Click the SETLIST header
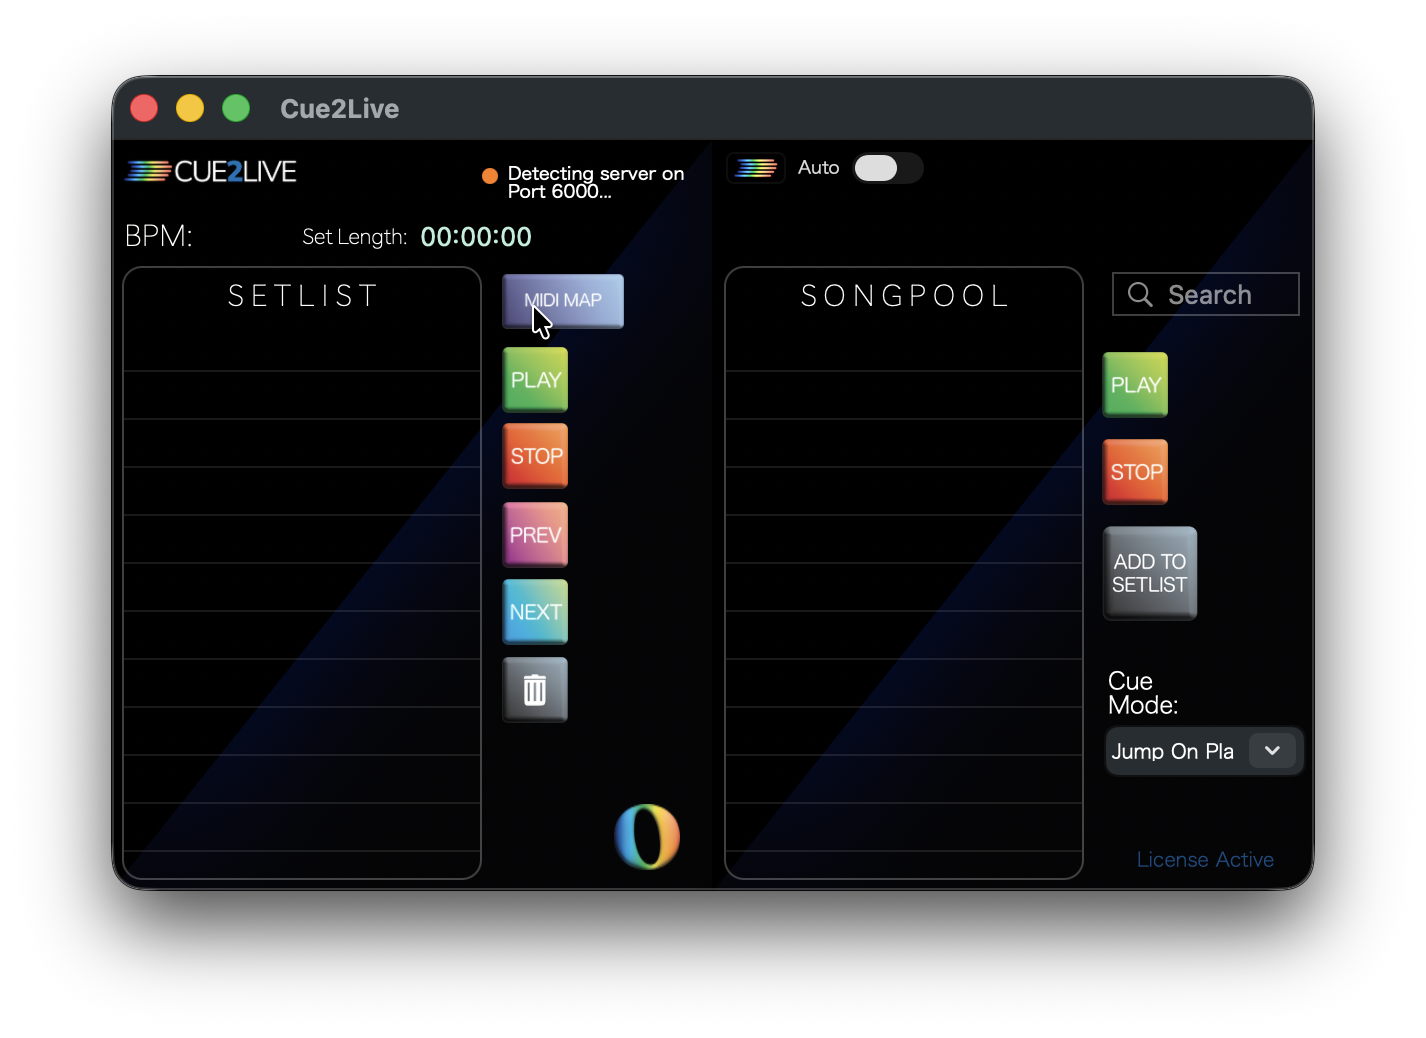The width and height of the screenshot is (1426, 1038). pyautogui.click(x=303, y=296)
